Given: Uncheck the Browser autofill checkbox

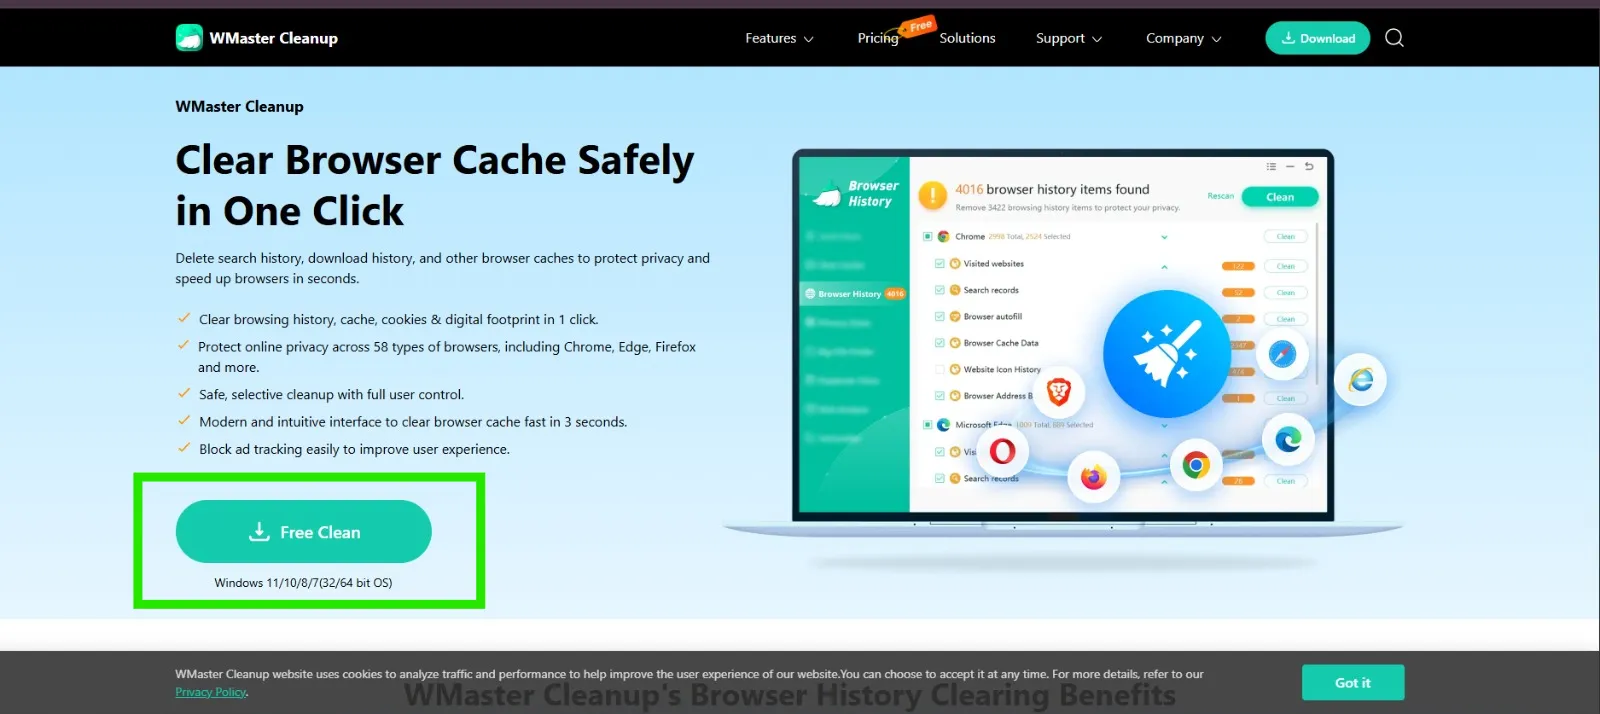Looking at the screenshot, I should [940, 317].
